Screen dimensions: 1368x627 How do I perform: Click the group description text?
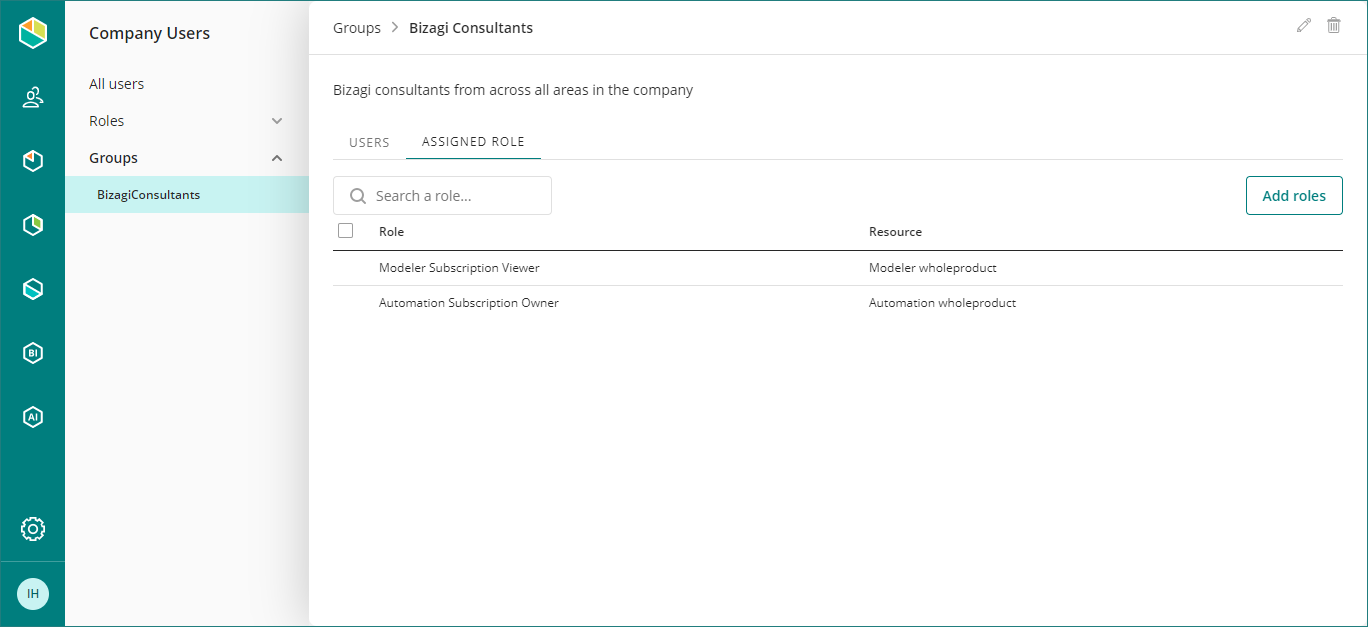(513, 90)
